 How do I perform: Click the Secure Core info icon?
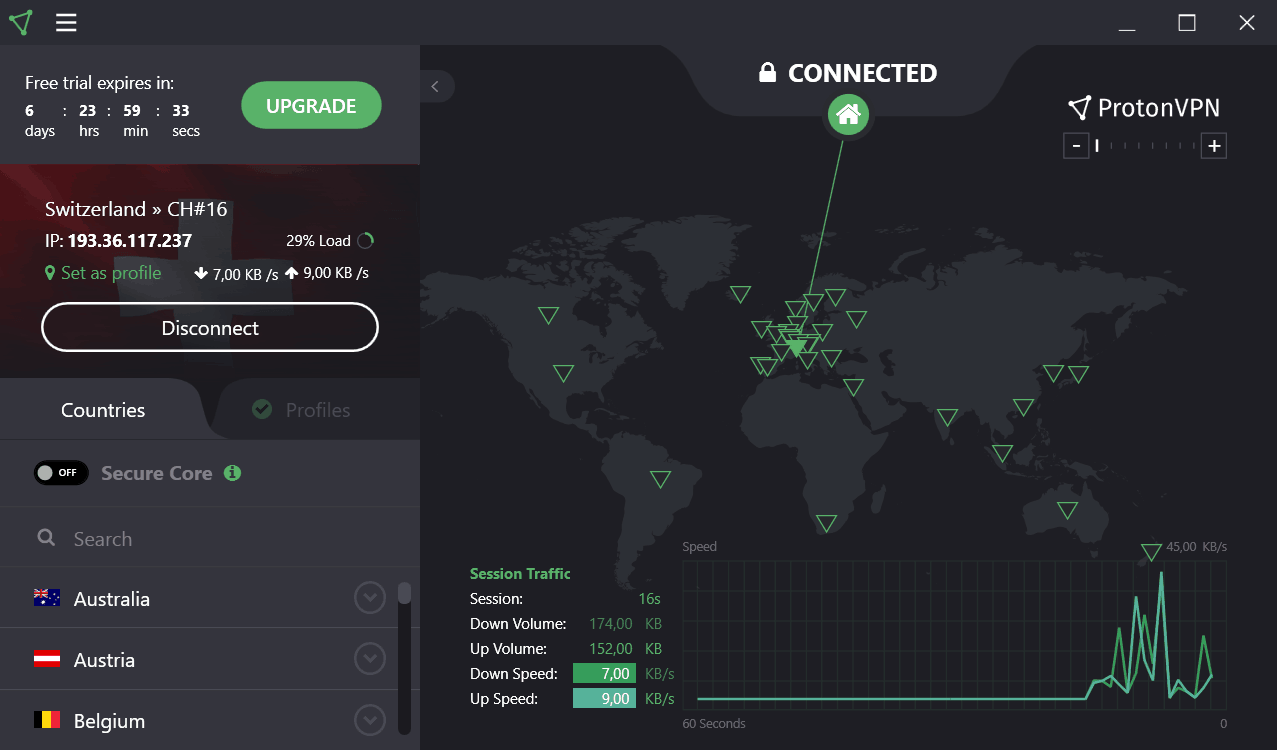coord(232,473)
